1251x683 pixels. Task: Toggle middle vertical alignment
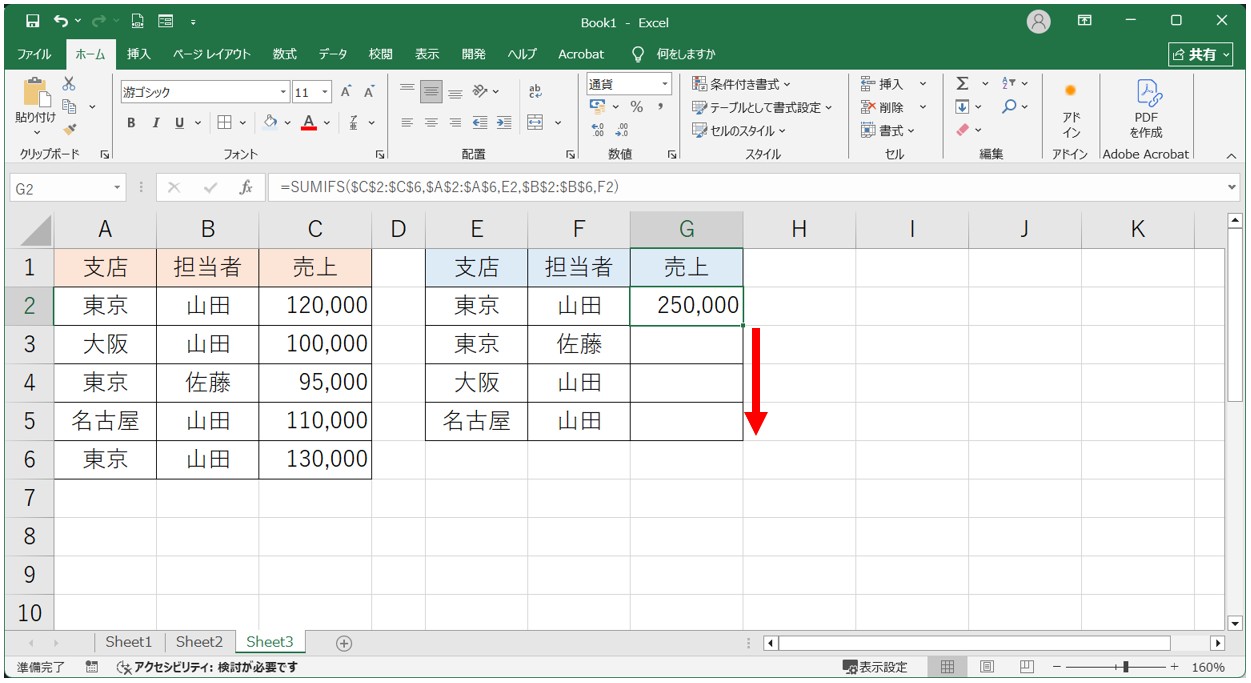coord(431,92)
